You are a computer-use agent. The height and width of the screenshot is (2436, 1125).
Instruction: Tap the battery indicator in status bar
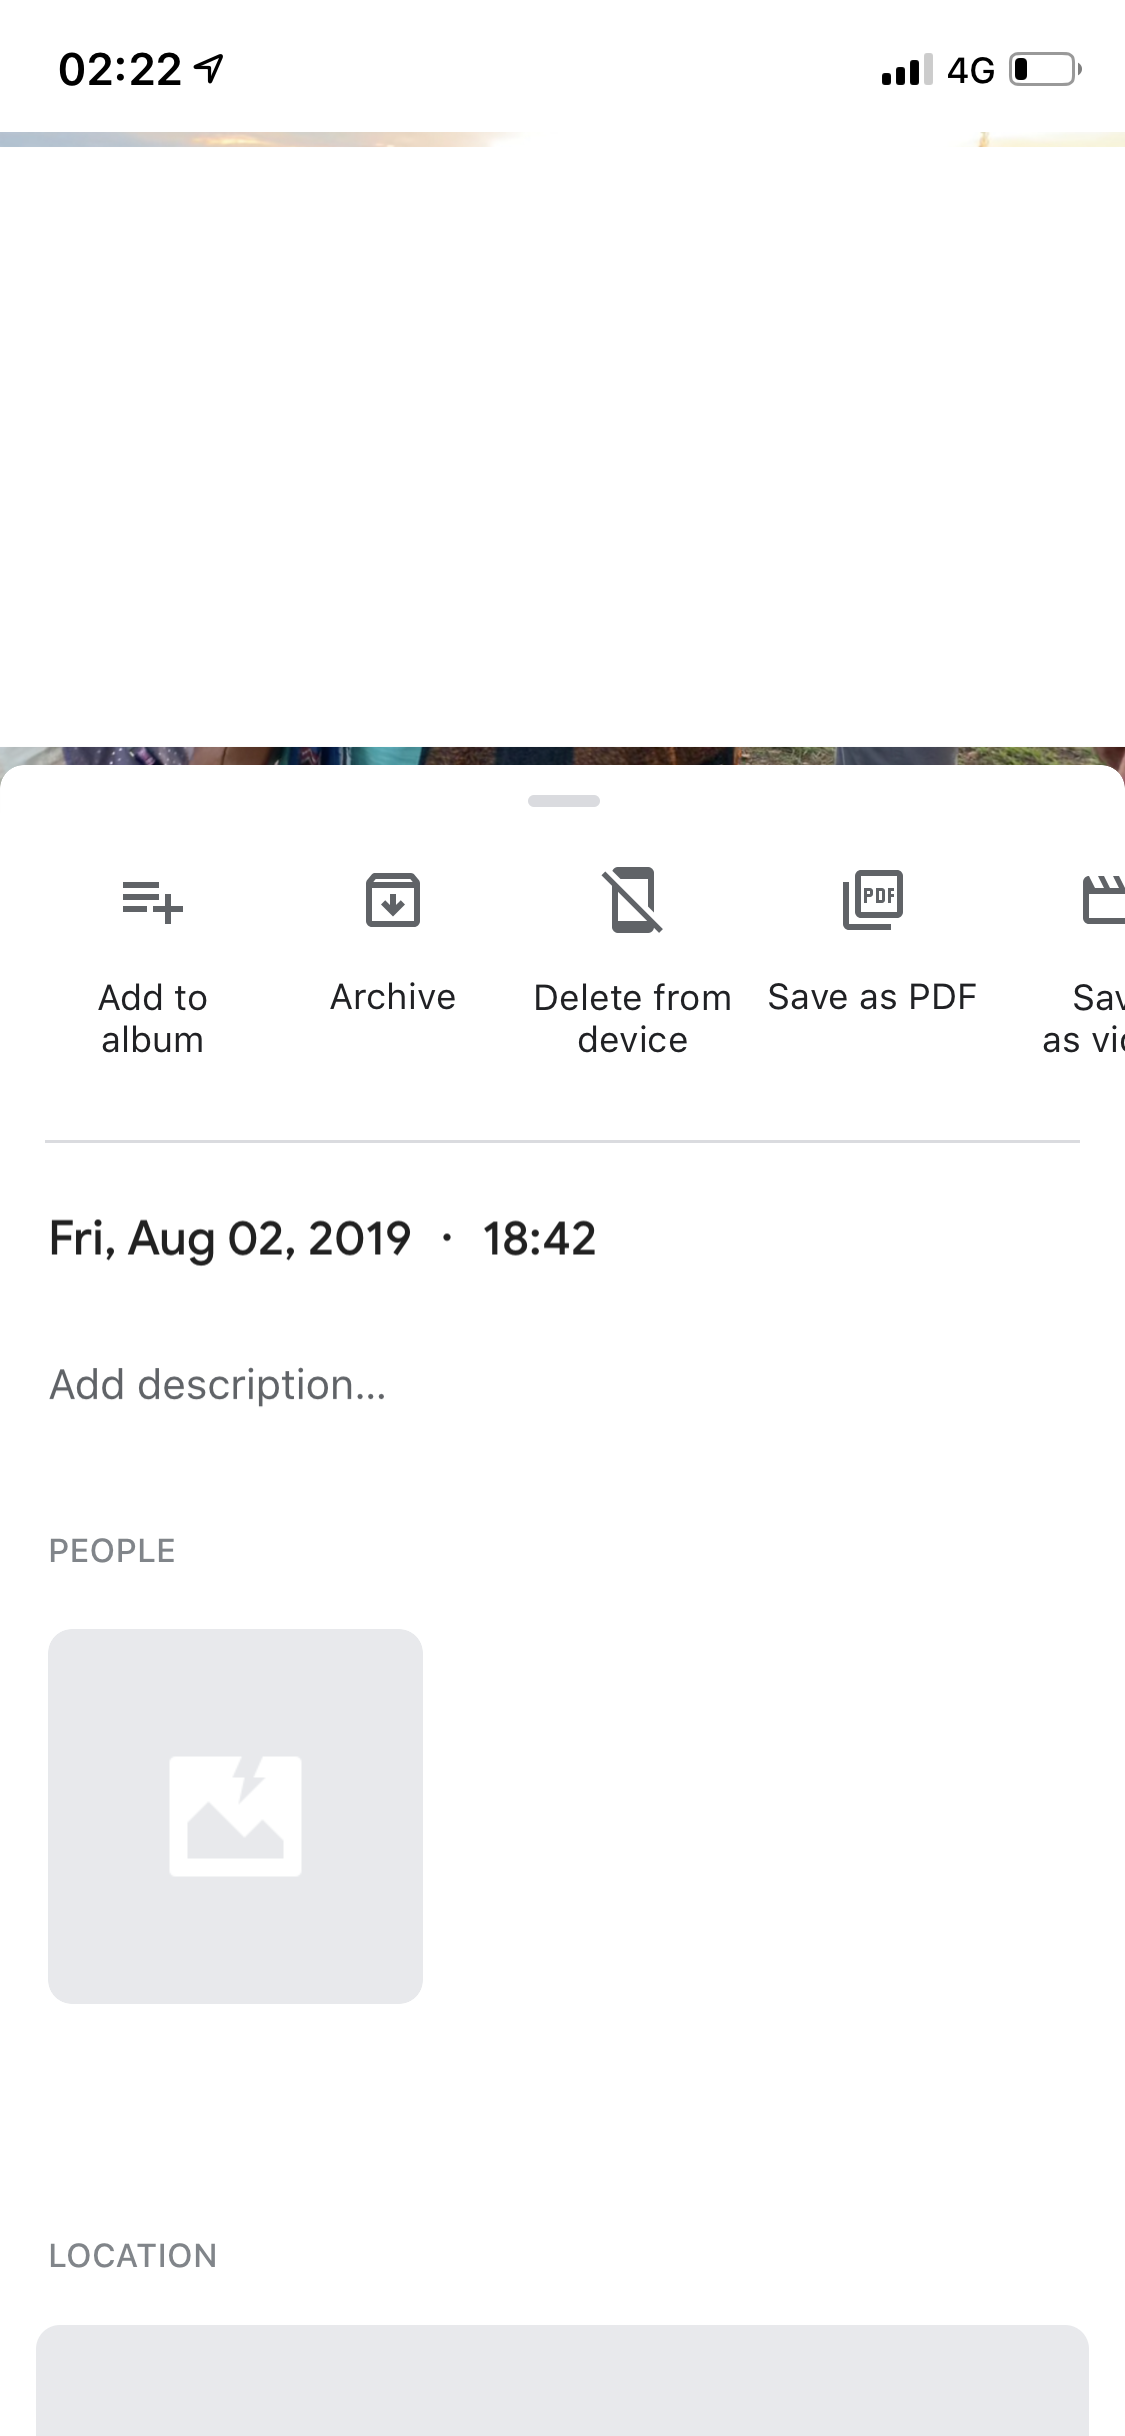(x=1045, y=70)
